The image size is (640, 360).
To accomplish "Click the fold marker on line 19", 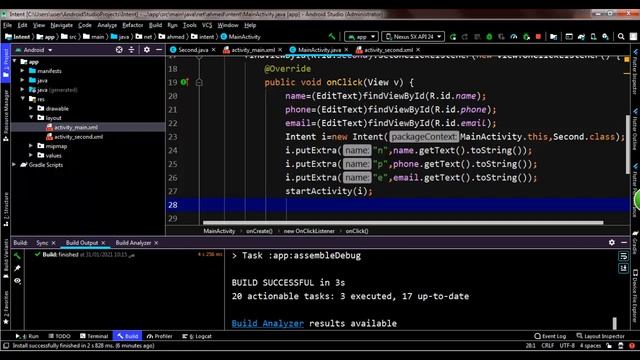I will click(199, 82).
